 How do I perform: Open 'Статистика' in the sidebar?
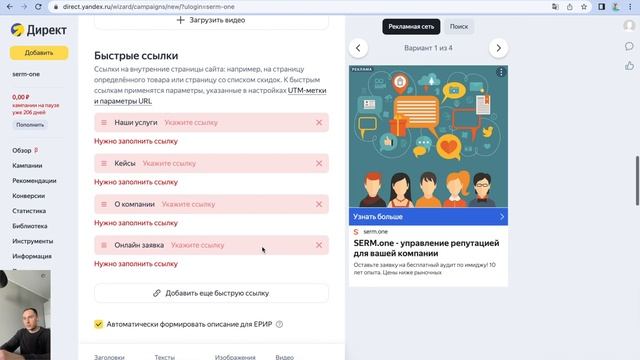(29, 211)
